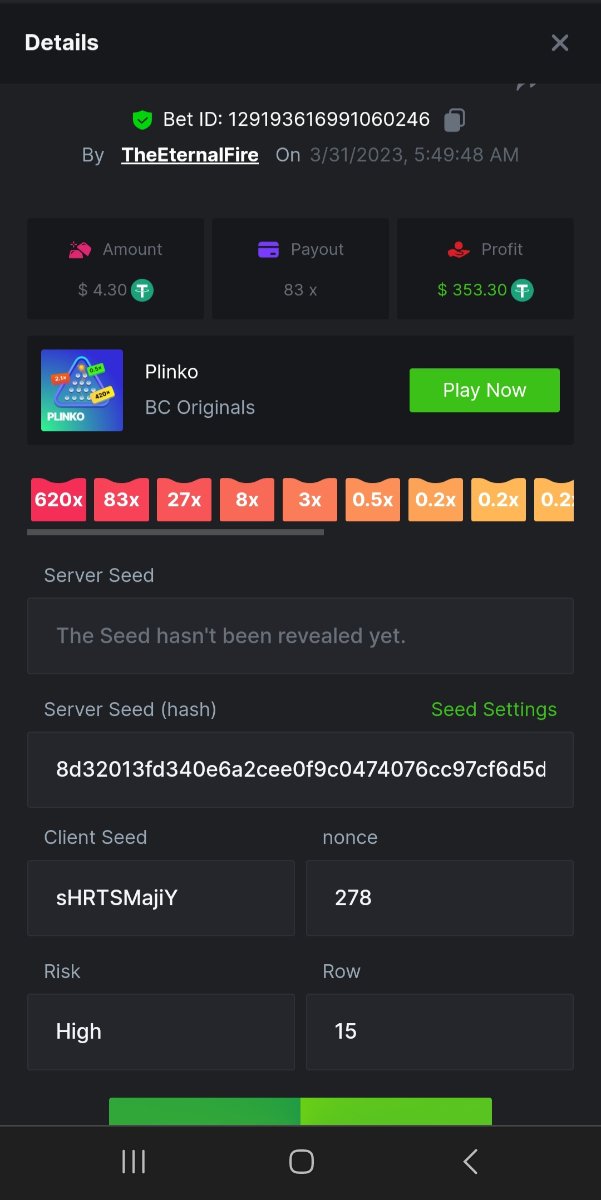Close the Details panel

pos(560,42)
